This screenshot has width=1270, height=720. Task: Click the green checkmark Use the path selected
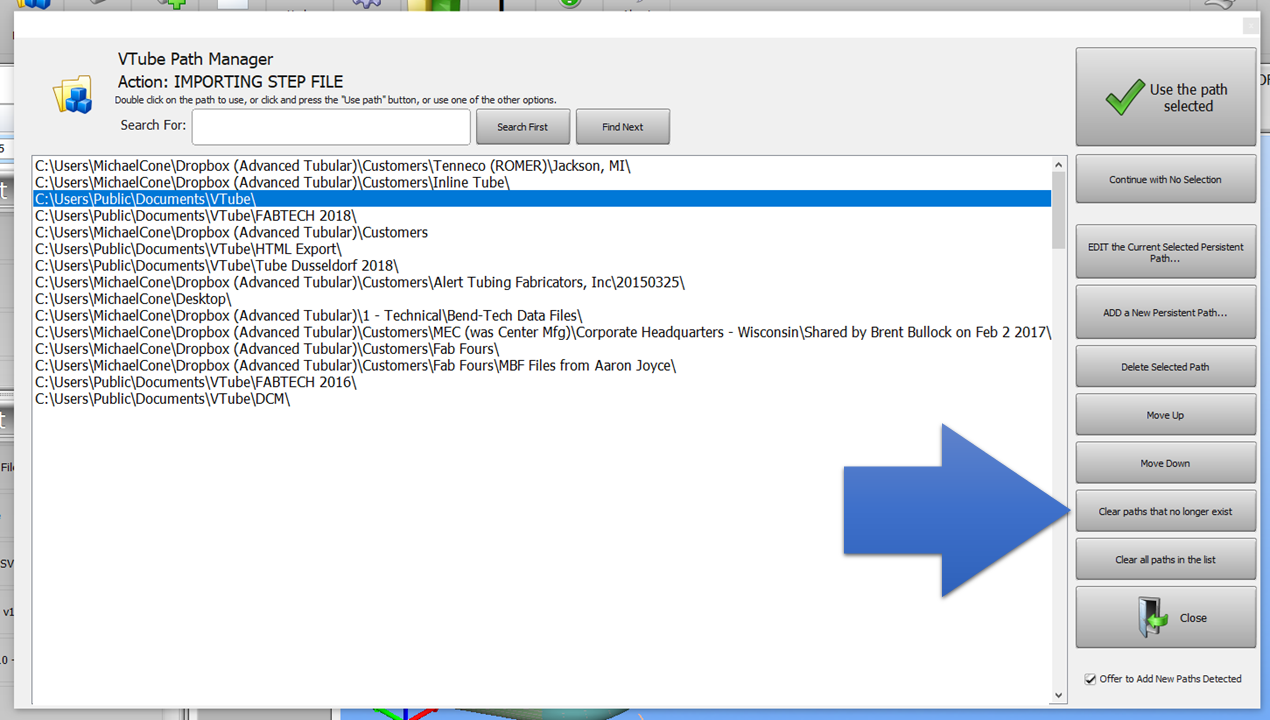pos(1165,97)
